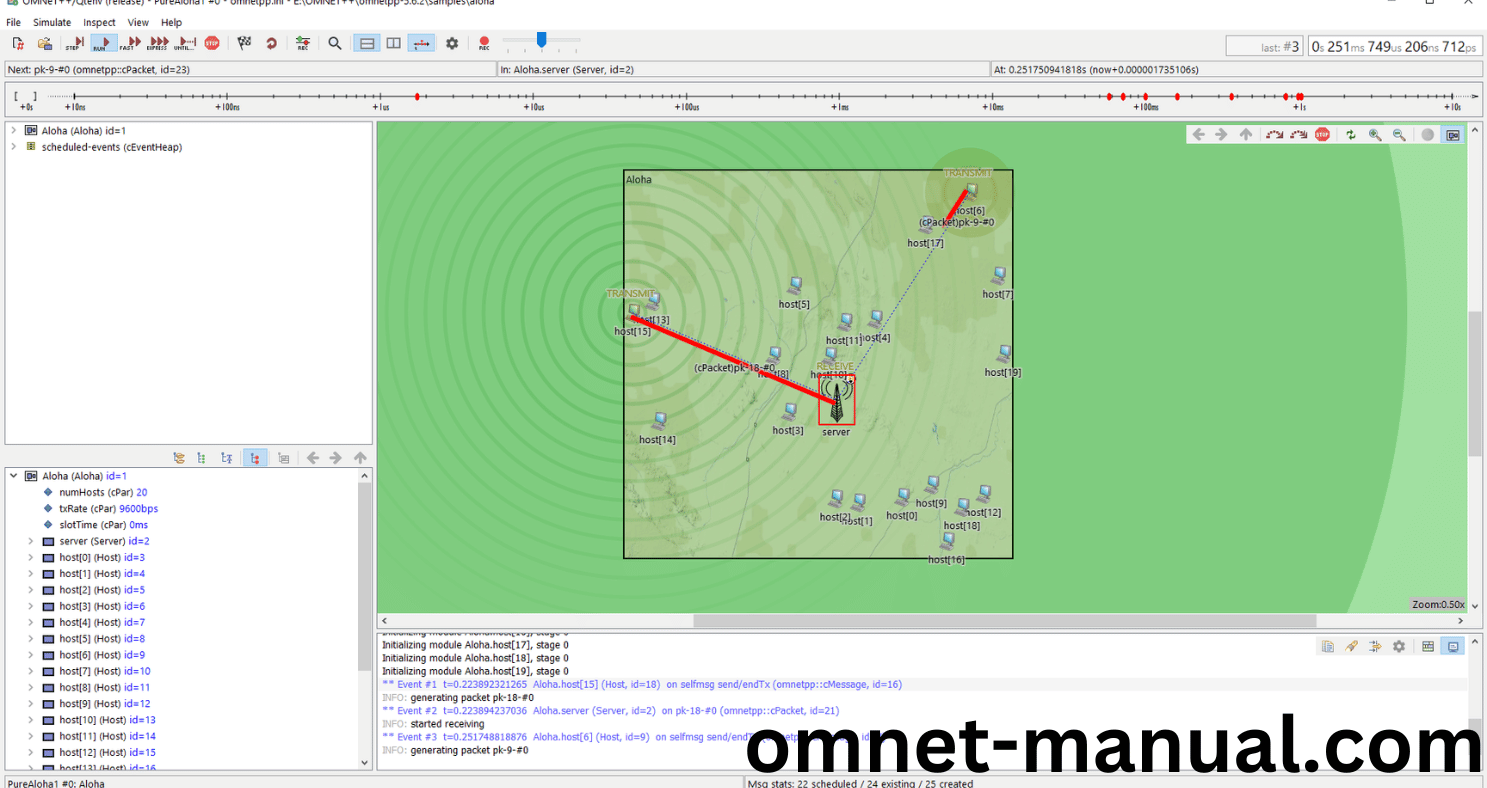Click canvas toolbar back arrow
Screen dimensions: 1487x788
coord(1198,134)
